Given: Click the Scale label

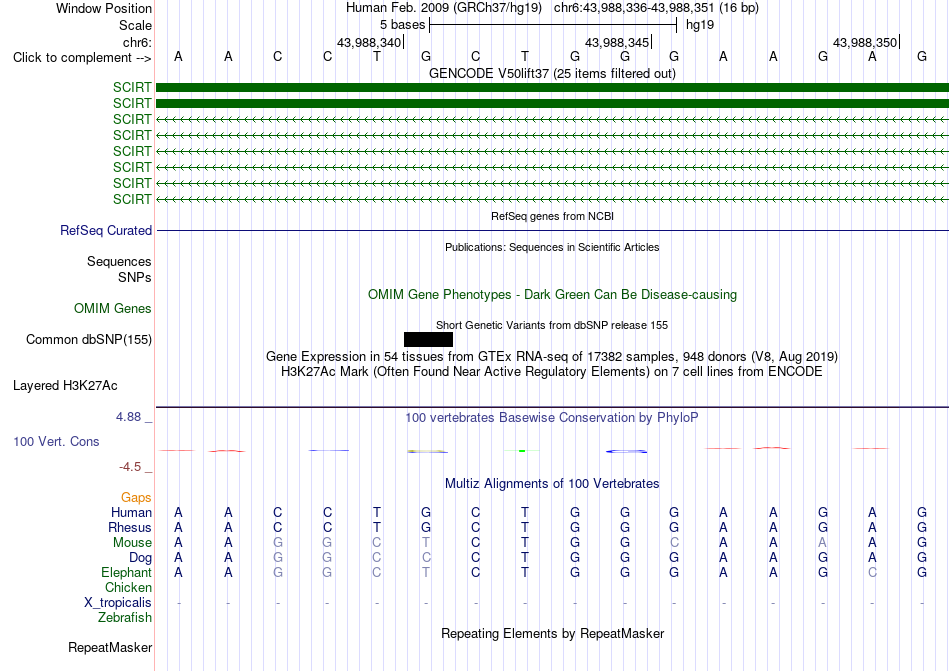Looking at the screenshot, I should (136, 25).
